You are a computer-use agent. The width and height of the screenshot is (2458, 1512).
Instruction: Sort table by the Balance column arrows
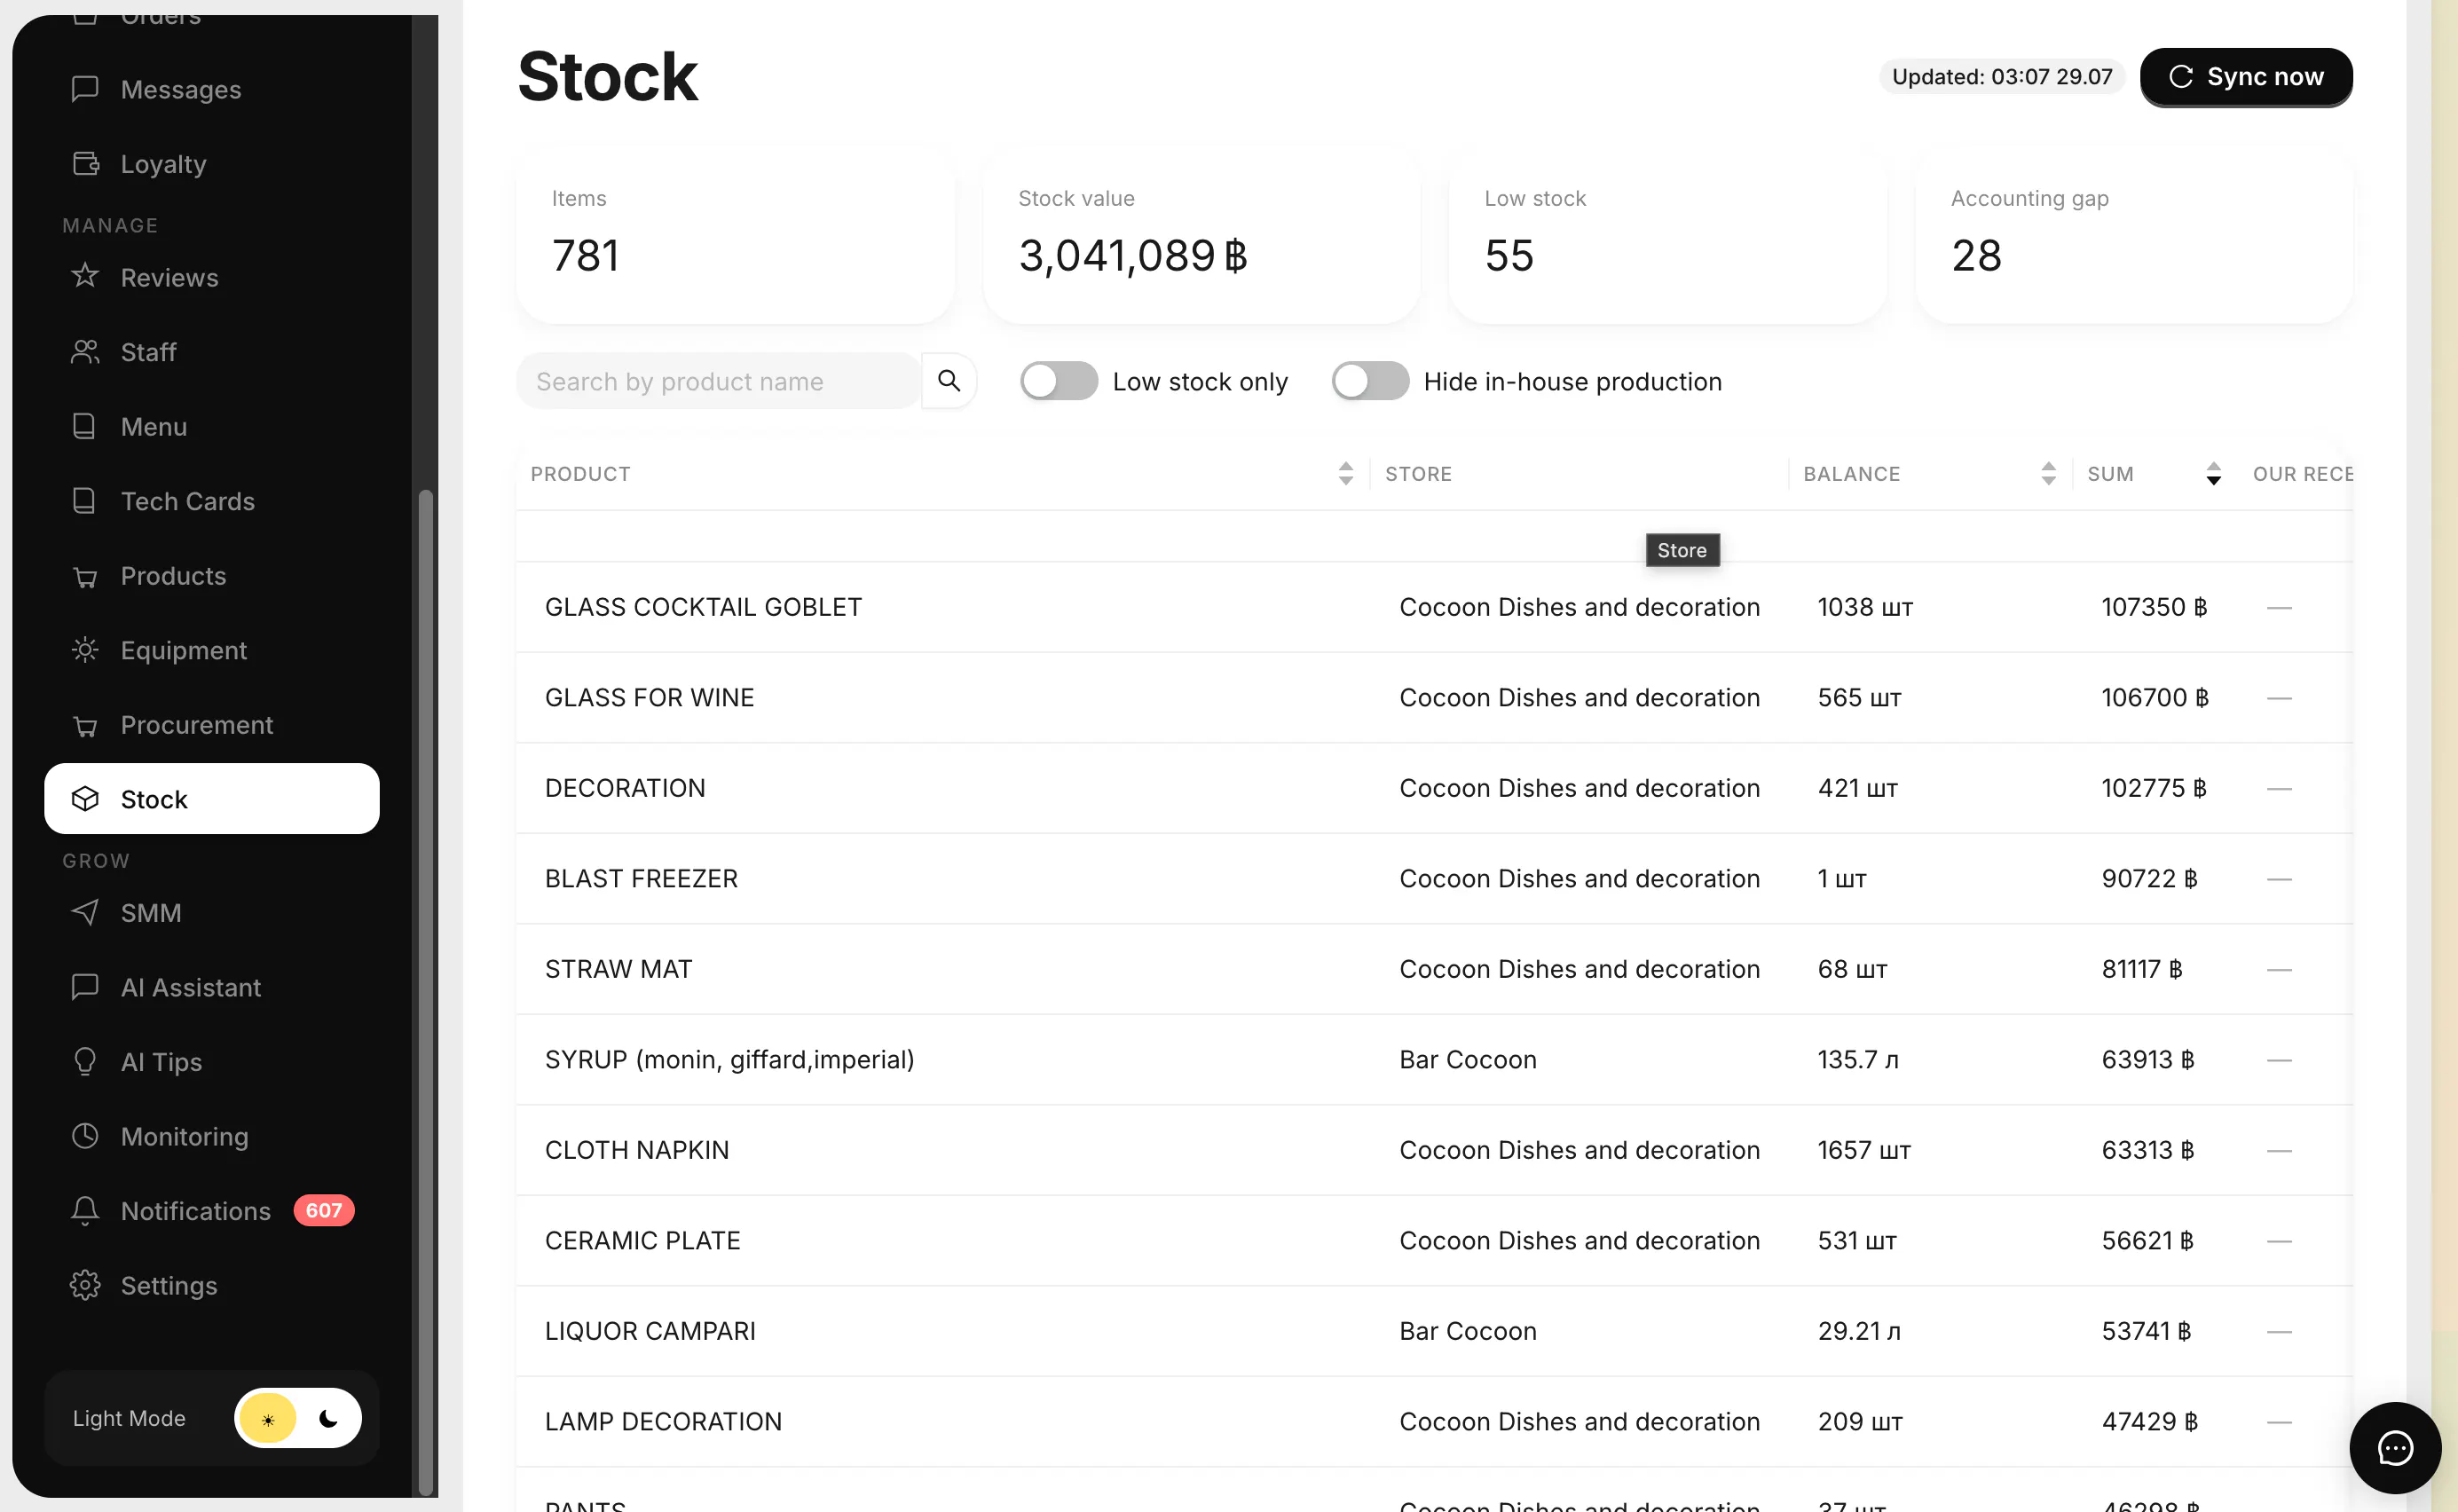[x=2049, y=474]
